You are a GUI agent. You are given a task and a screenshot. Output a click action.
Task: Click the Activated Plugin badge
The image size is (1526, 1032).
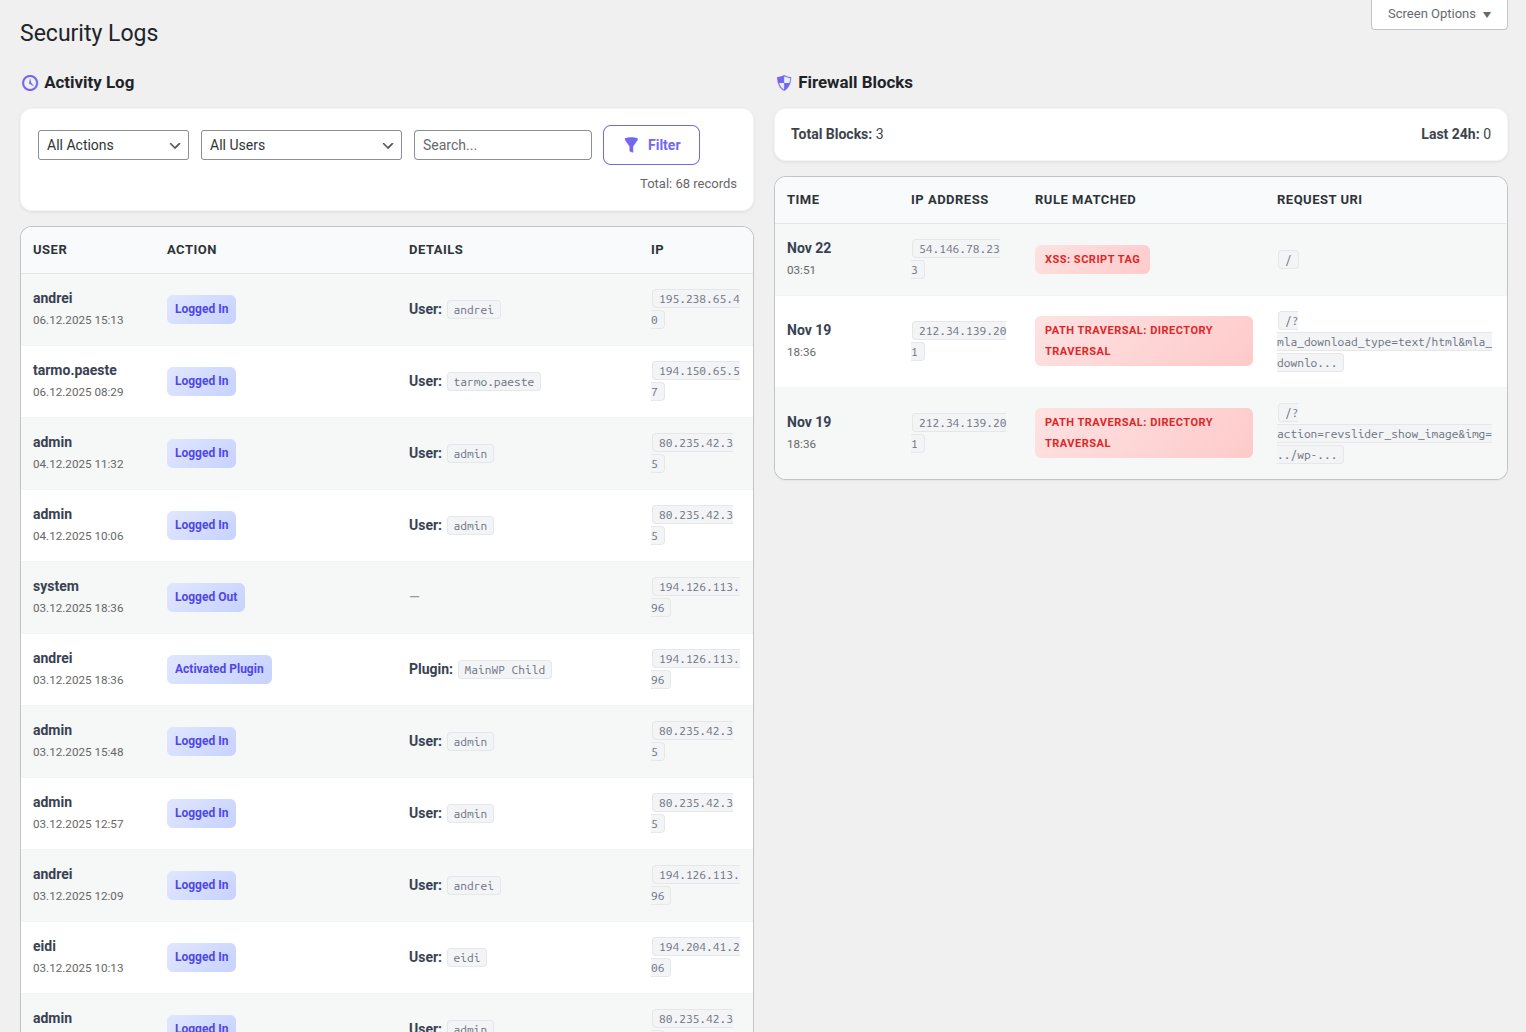tap(219, 668)
